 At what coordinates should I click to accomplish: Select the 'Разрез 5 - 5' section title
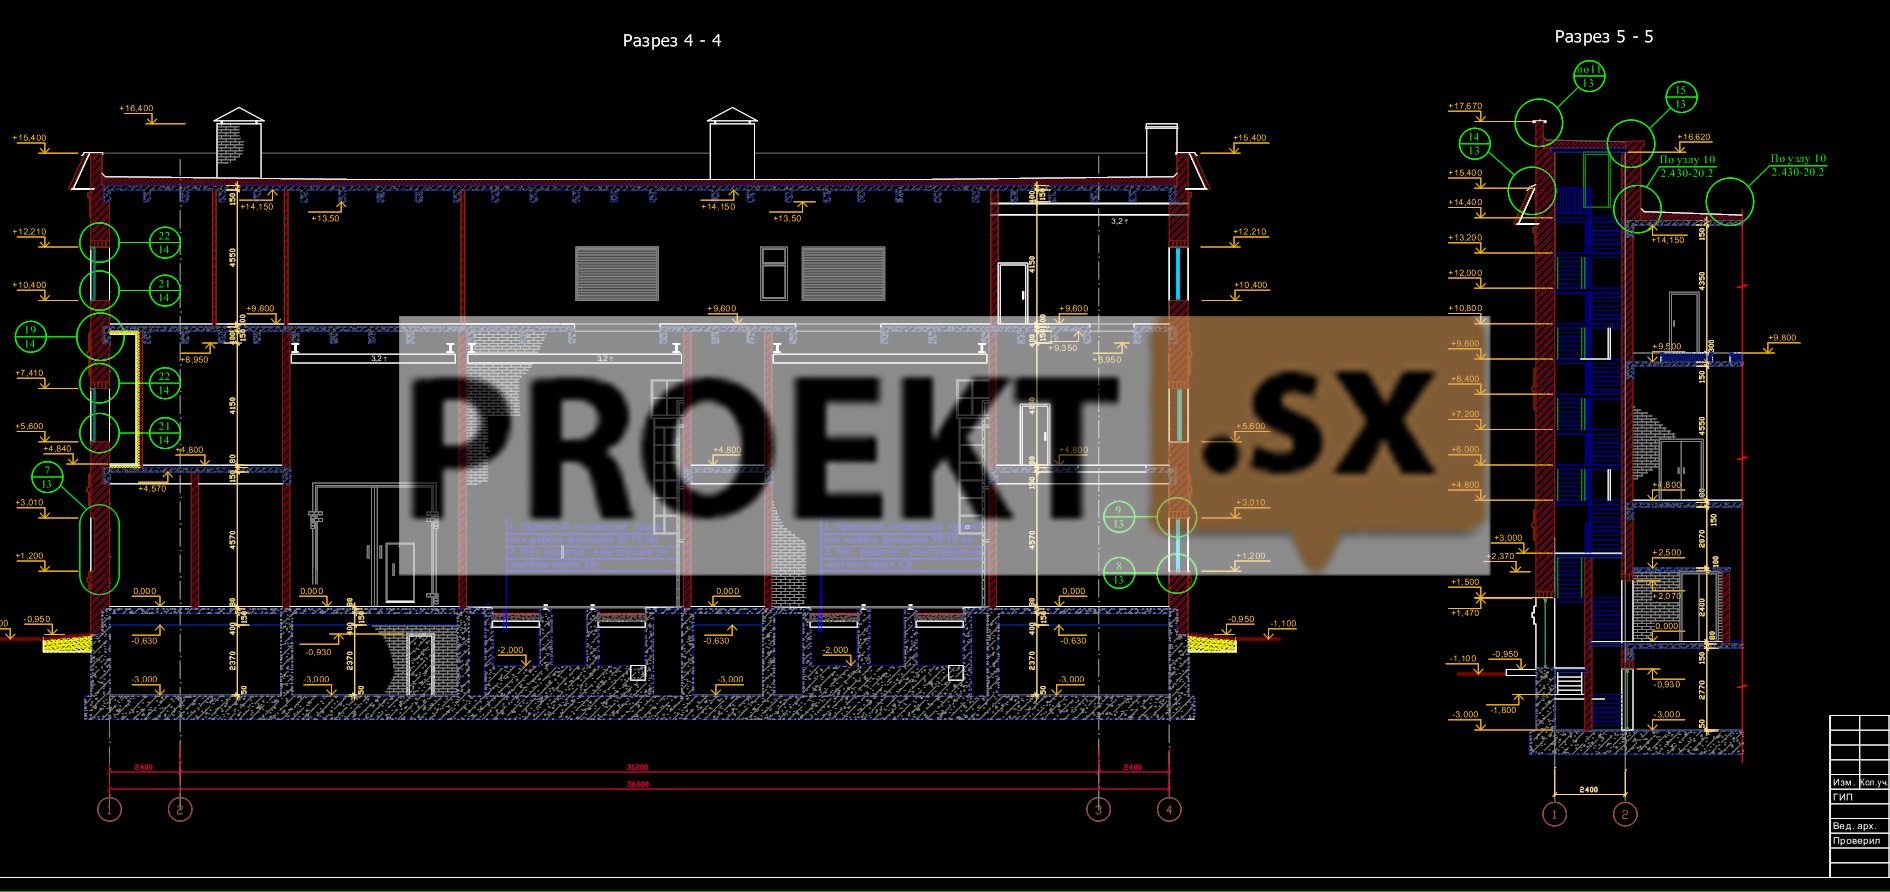pos(1604,37)
